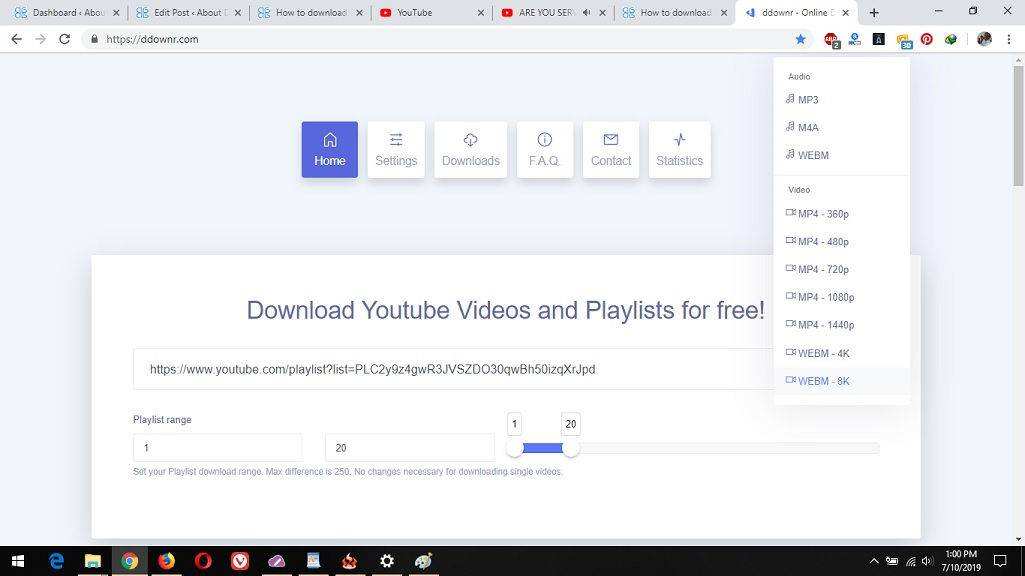
Task: Open the Settings page button
Action: pos(396,150)
